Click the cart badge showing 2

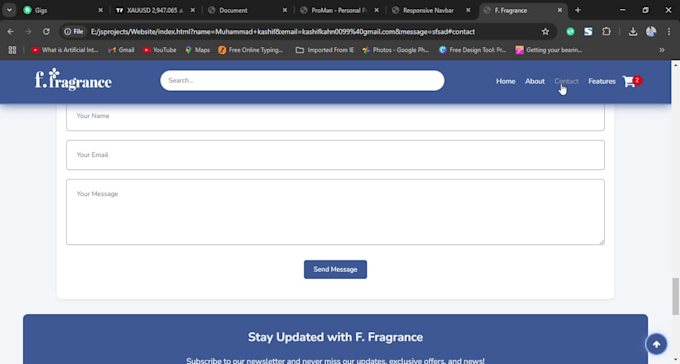(x=637, y=80)
